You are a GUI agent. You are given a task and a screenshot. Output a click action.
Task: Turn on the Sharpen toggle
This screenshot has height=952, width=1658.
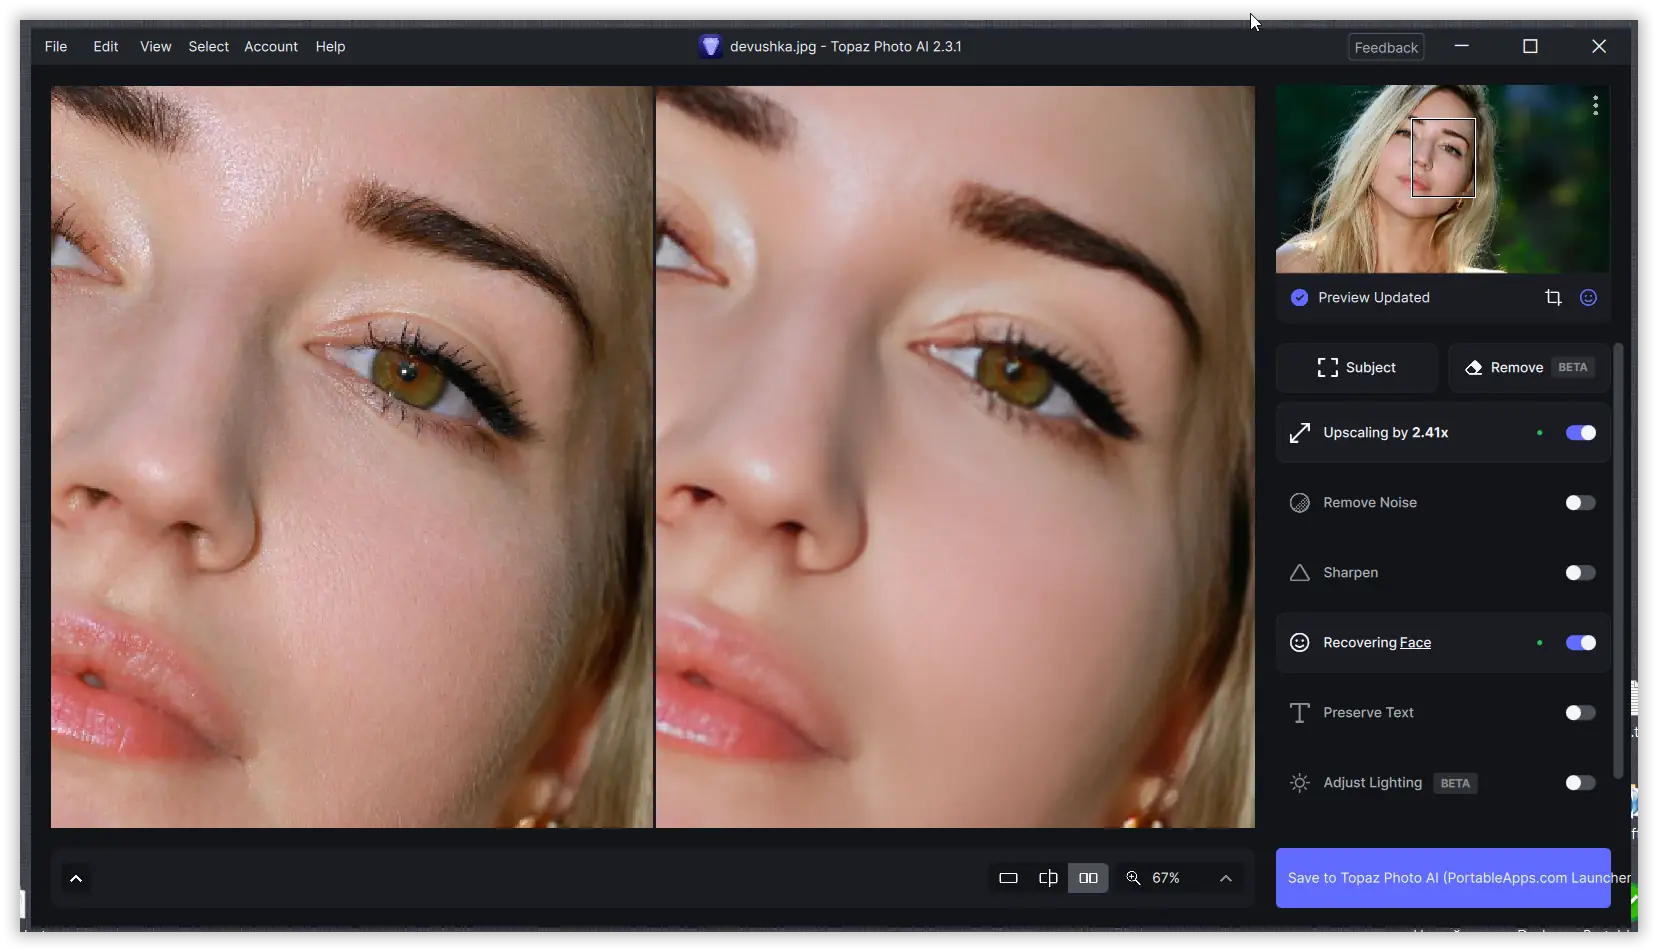click(1579, 572)
